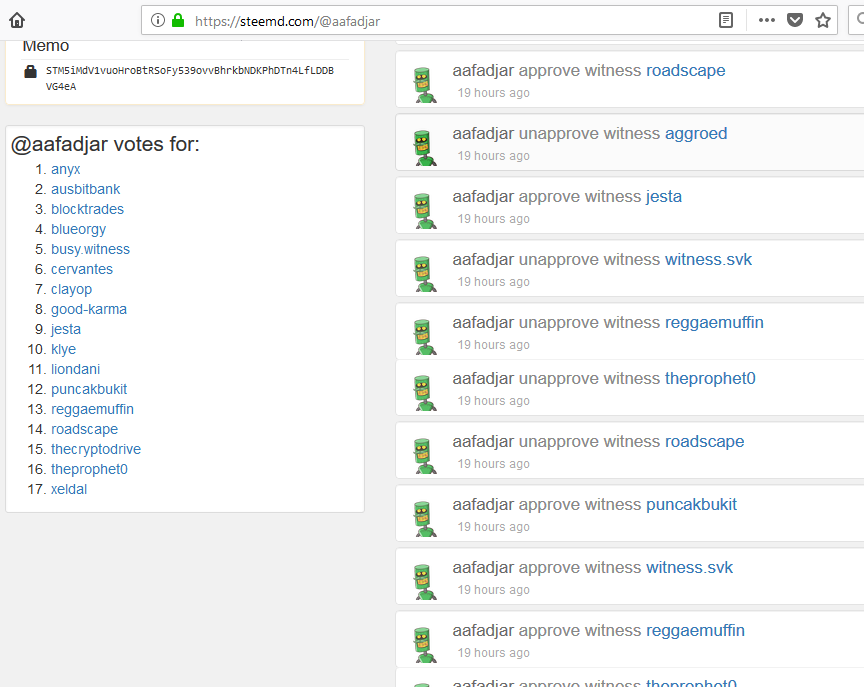This screenshot has width=864, height=687.
Task: Click the memo padlock icon
Action: (x=29, y=72)
